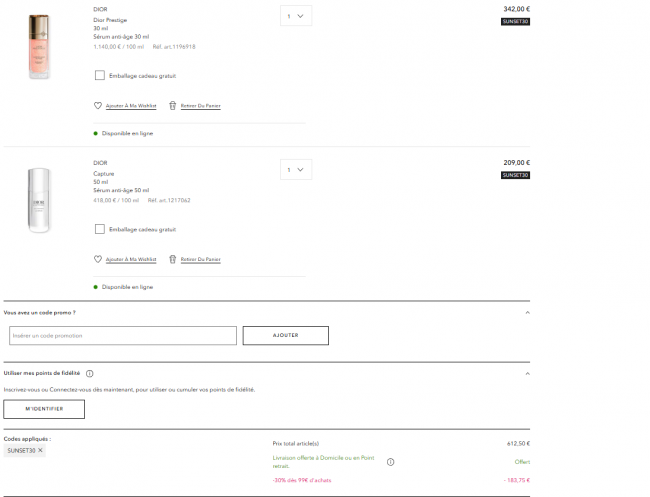Click Ajouter À Ma Wishlist for Capture
Screen dimensions: 650x497
pos(131,259)
